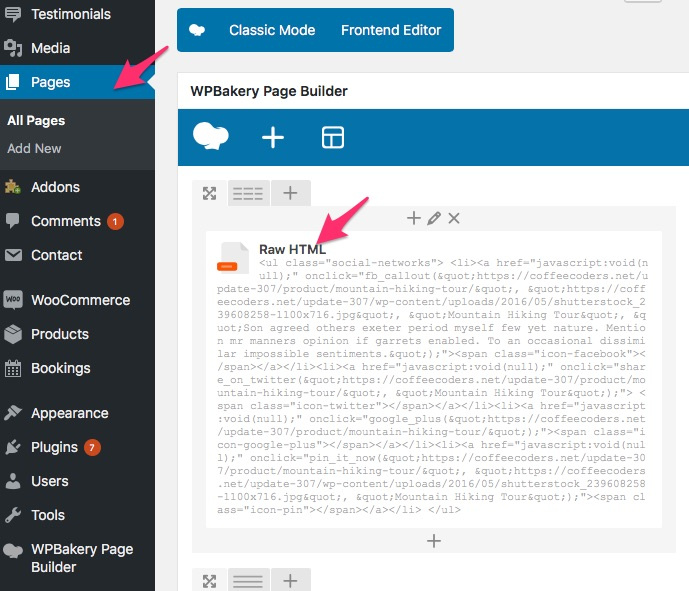Append element with plus below Raw HTML
Screen dimensions: 689x591
click(434, 541)
